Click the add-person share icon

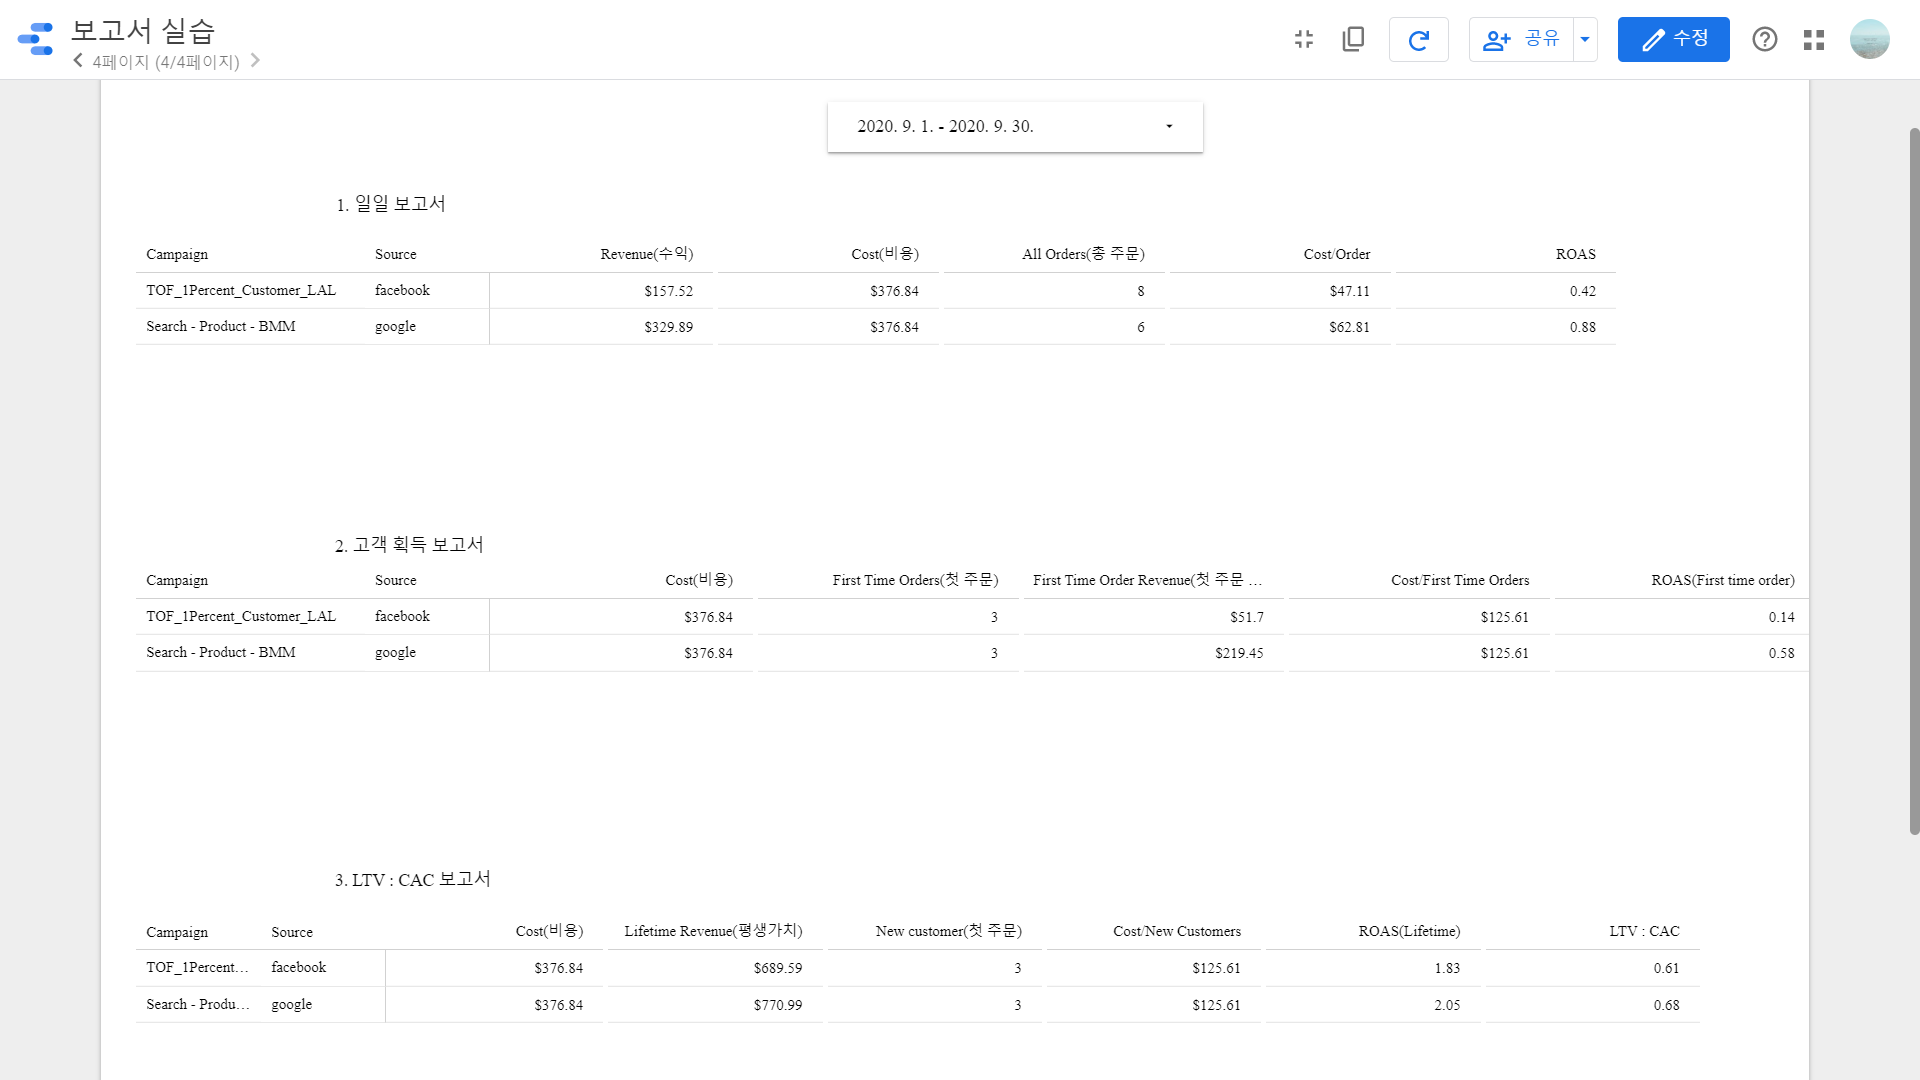[1496, 40]
